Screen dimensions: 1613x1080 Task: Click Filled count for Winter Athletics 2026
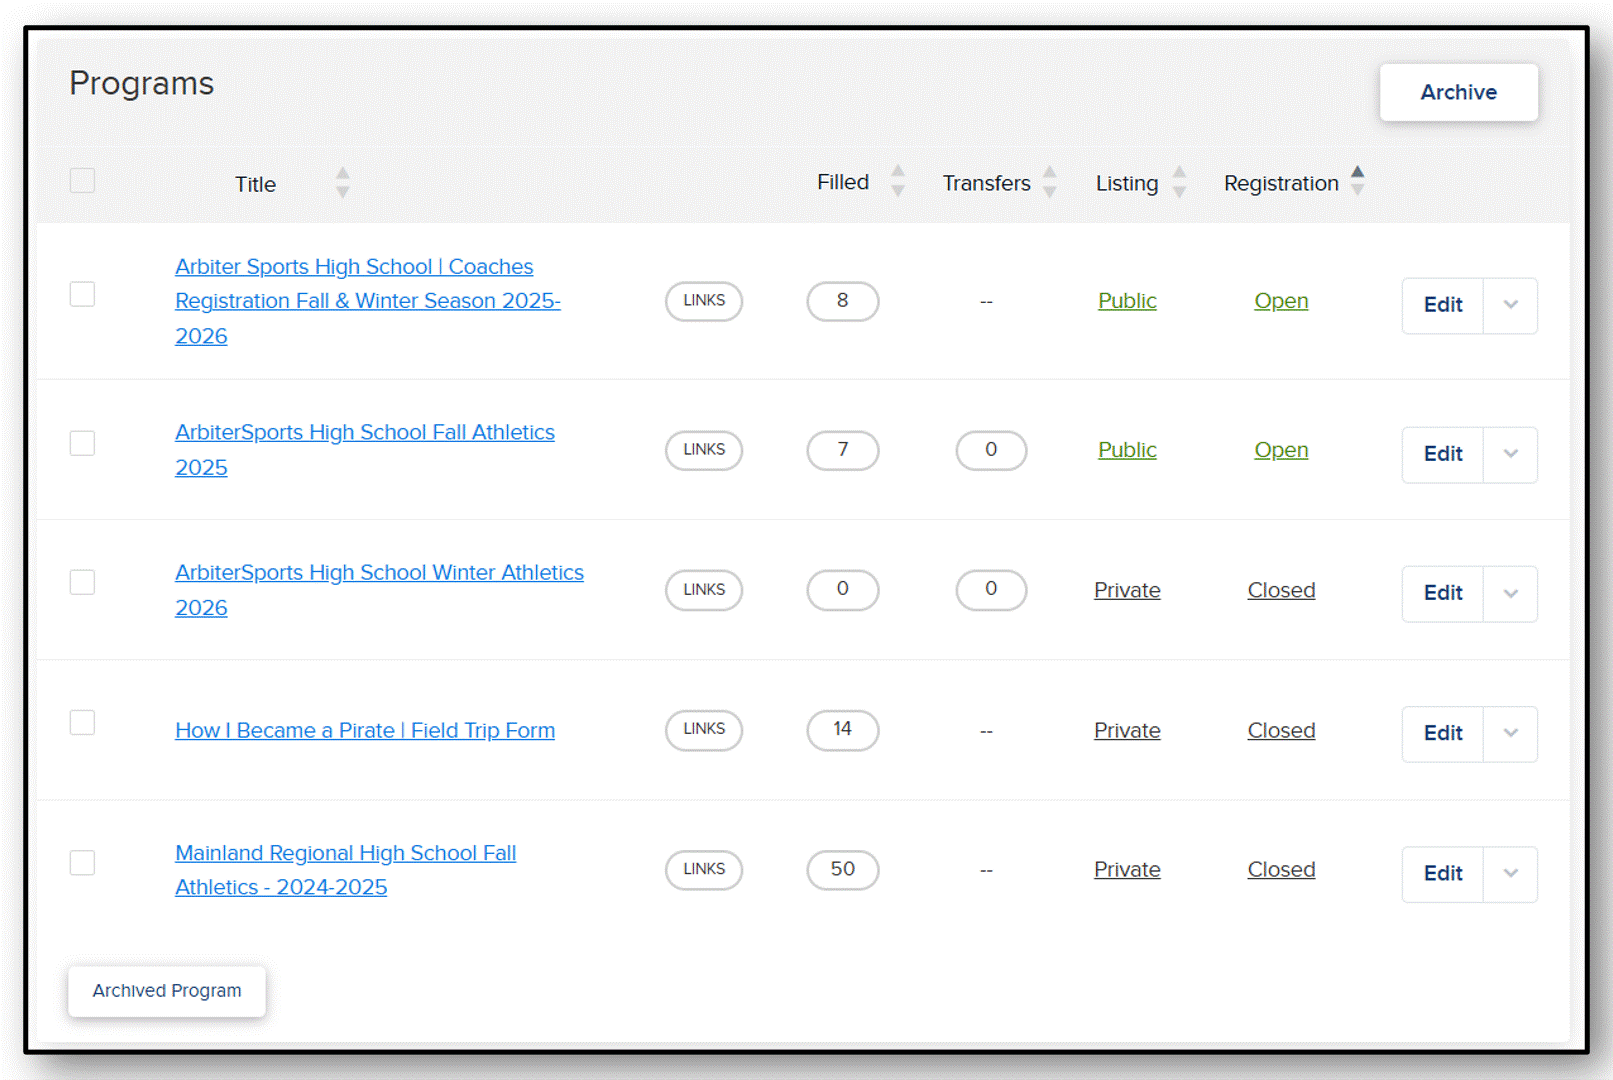click(843, 590)
